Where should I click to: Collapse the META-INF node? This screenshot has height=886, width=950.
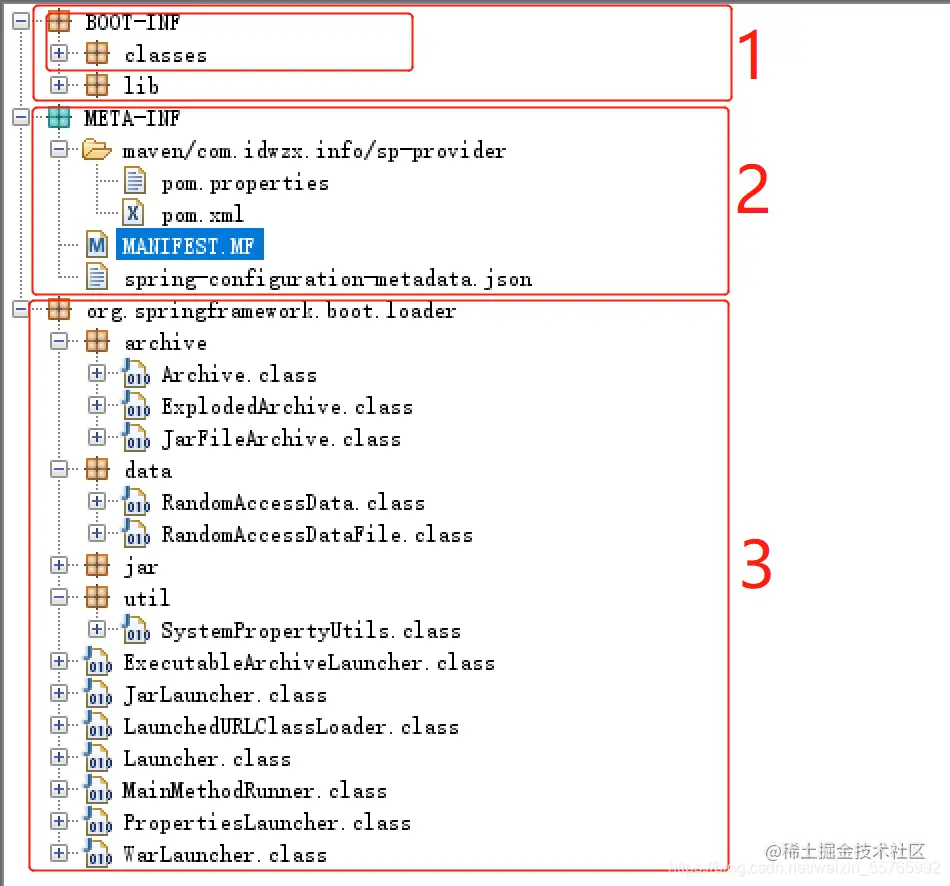point(21,117)
